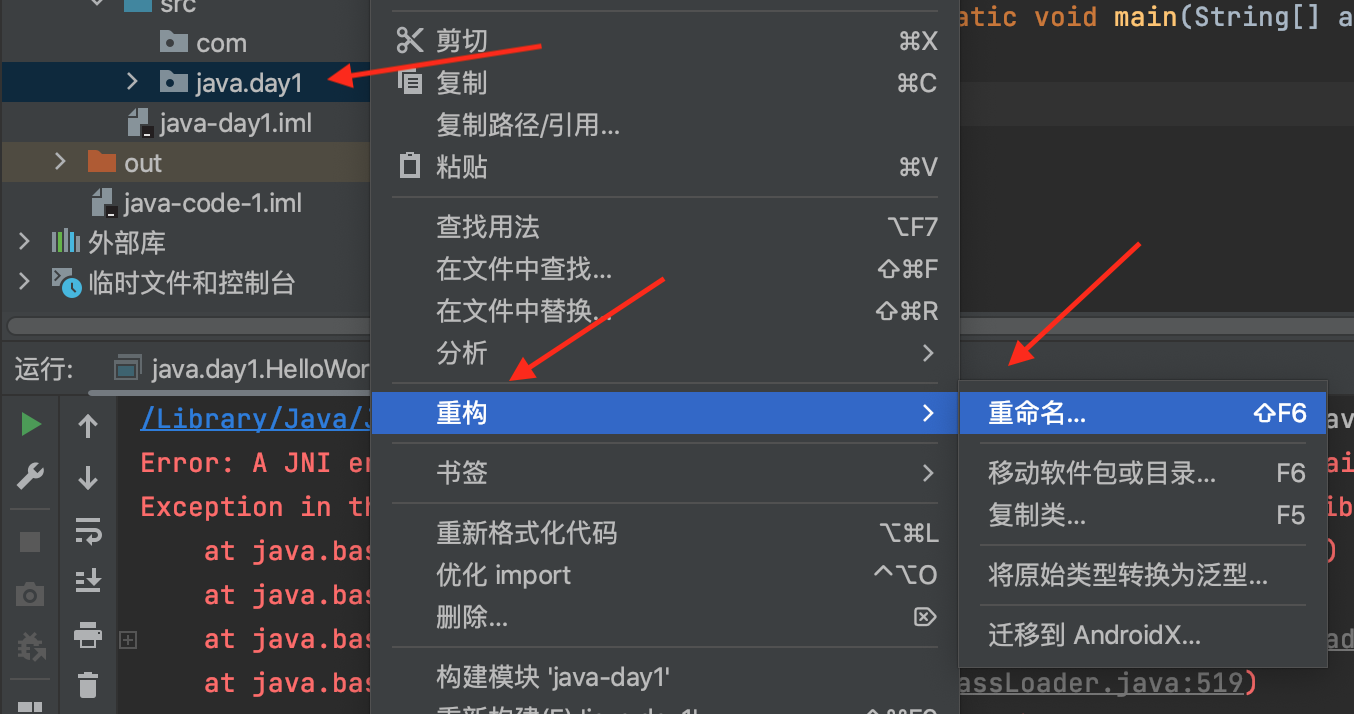The image size is (1354, 714).
Task: Open the /Library/Java link in console
Action: [x=256, y=418]
